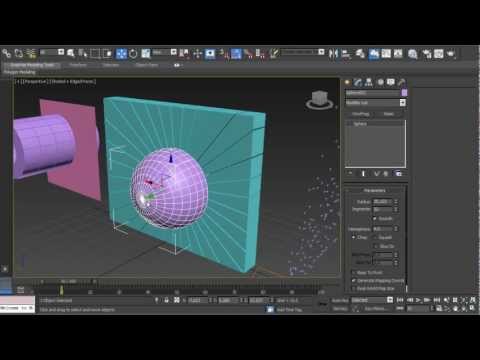Screen dimensions: 480x360
Task: Switch to the Freeform ribbon tab
Action: point(78,65)
